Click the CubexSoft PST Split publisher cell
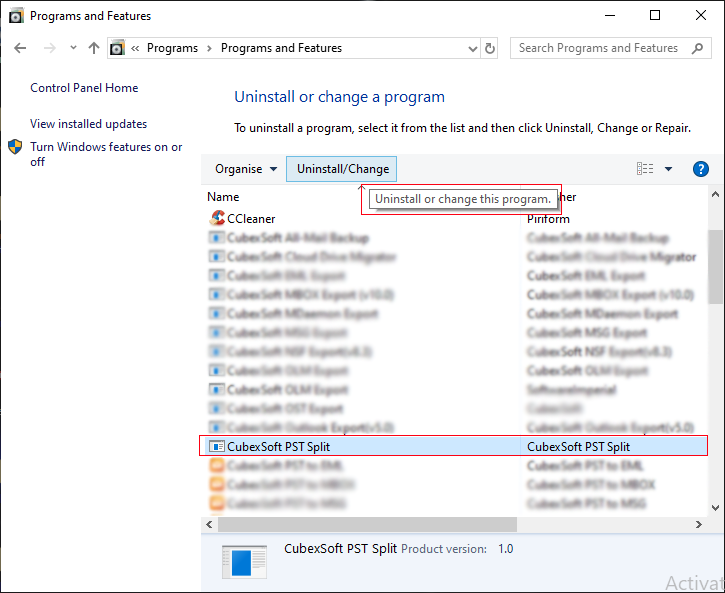This screenshot has height=593, width=725. [578, 446]
